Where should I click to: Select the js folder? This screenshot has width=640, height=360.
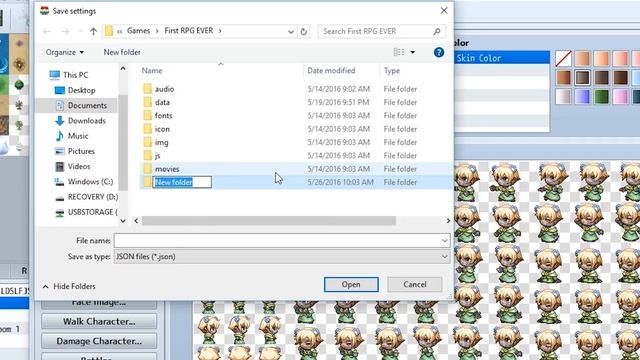coord(157,156)
